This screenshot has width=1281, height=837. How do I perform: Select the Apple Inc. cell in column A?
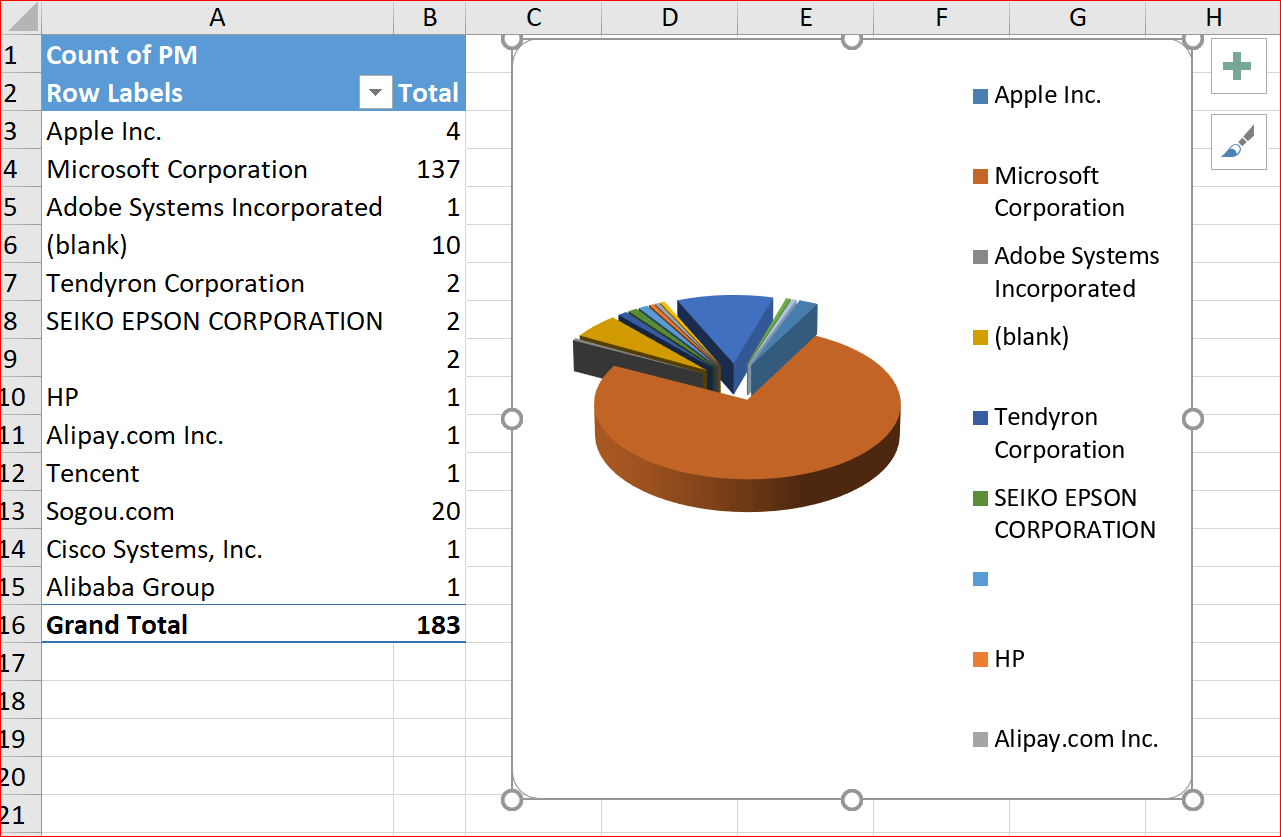217,131
